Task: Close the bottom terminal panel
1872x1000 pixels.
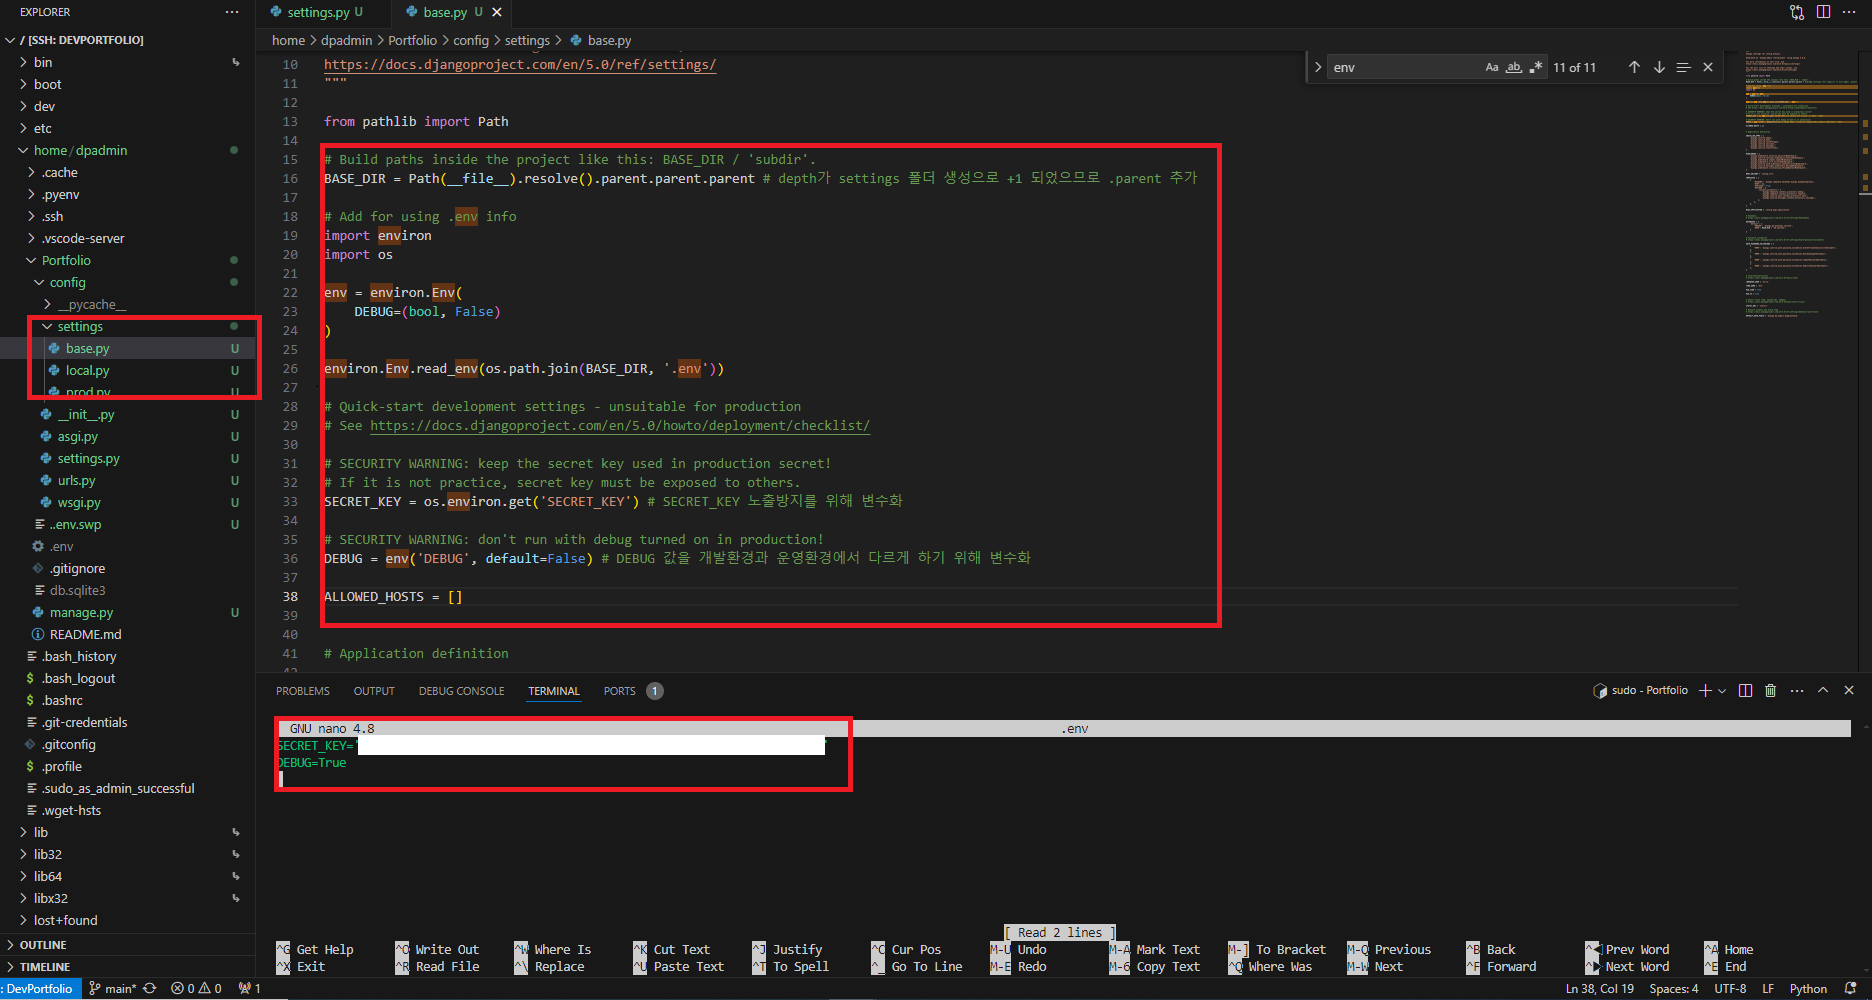Action: (1849, 691)
